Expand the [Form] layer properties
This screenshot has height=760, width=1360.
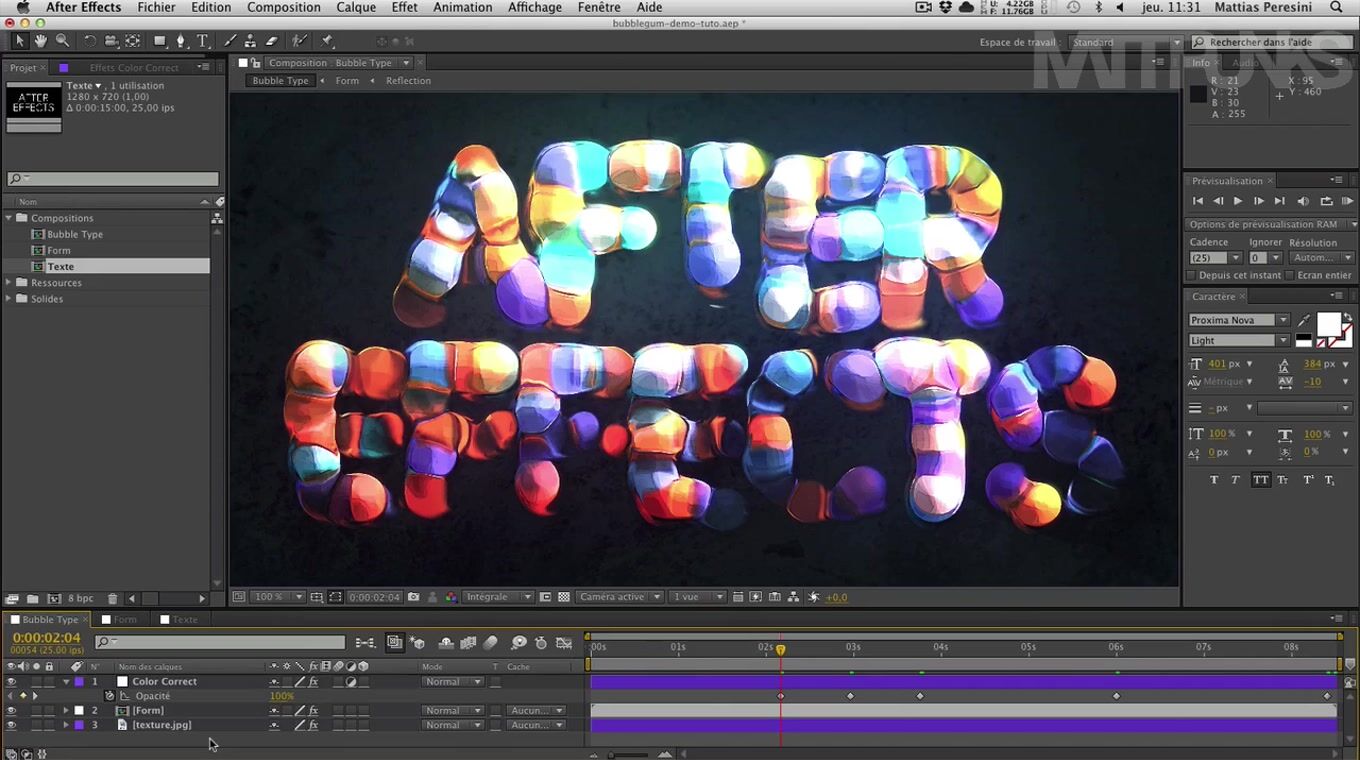point(66,711)
